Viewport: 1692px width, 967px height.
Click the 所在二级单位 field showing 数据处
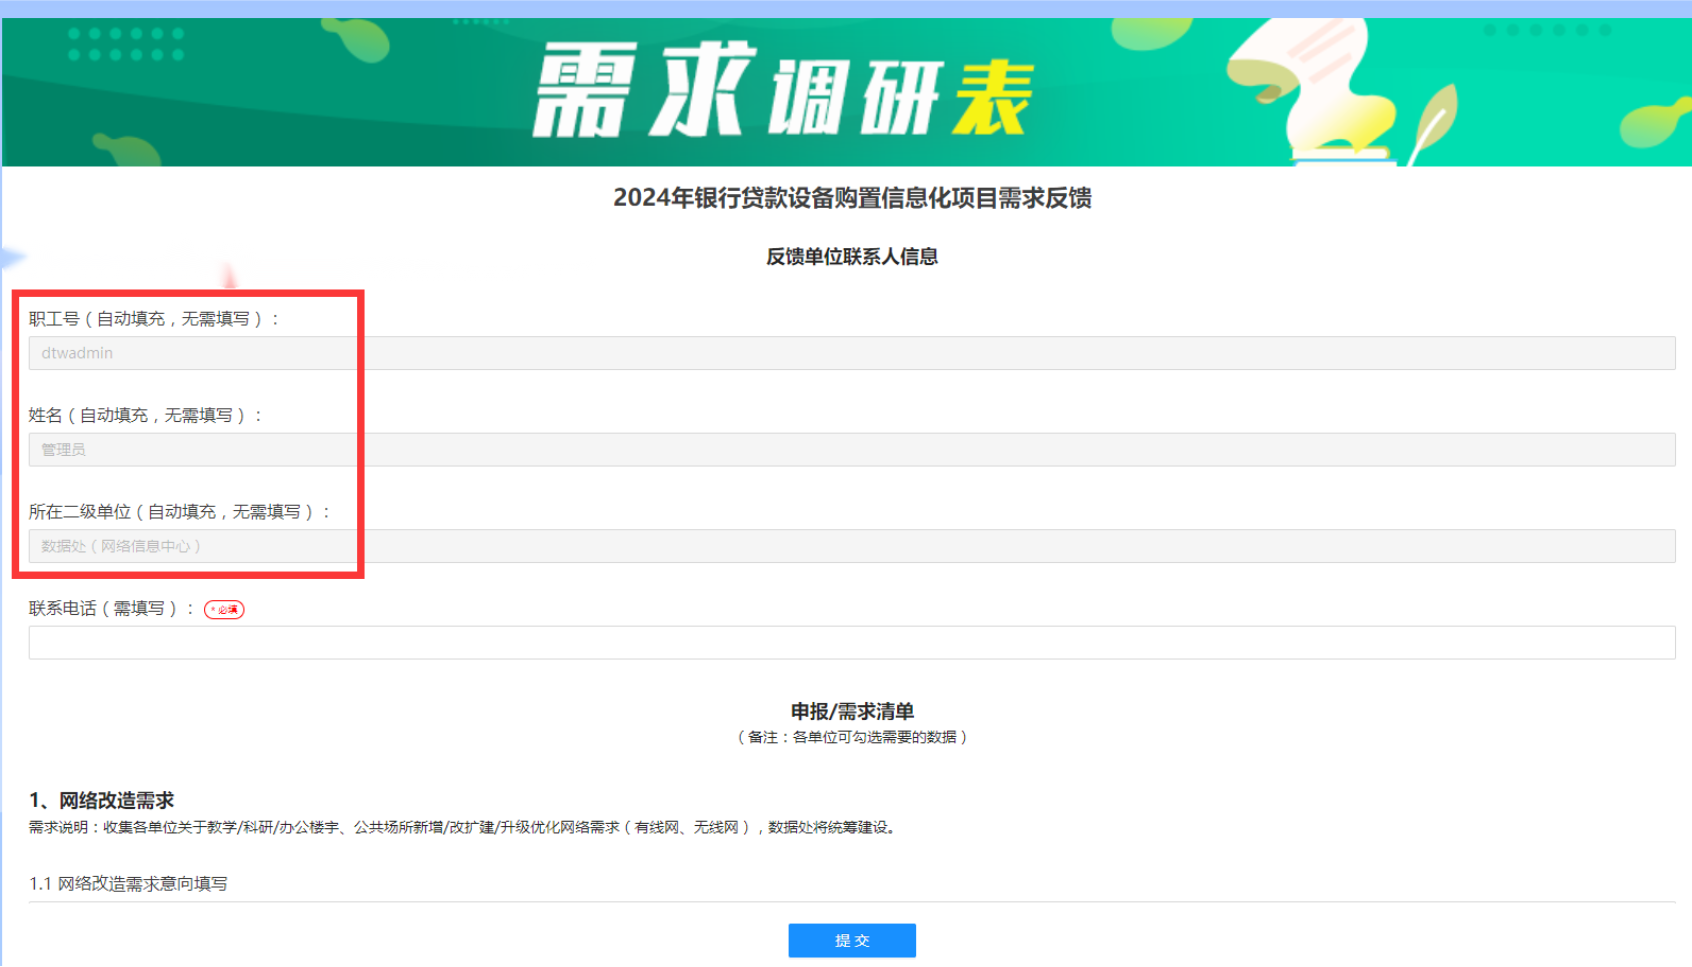click(x=851, y=546)
